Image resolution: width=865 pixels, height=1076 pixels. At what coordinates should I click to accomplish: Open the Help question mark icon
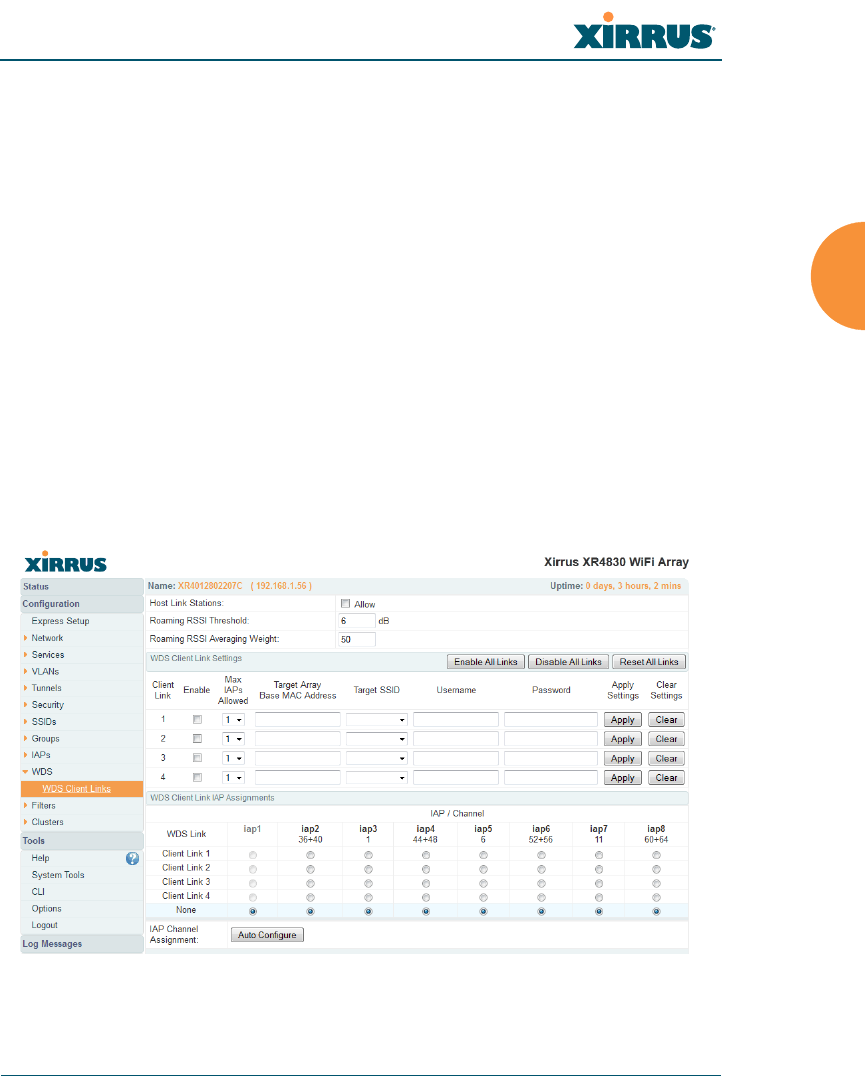tap(132, 858)
